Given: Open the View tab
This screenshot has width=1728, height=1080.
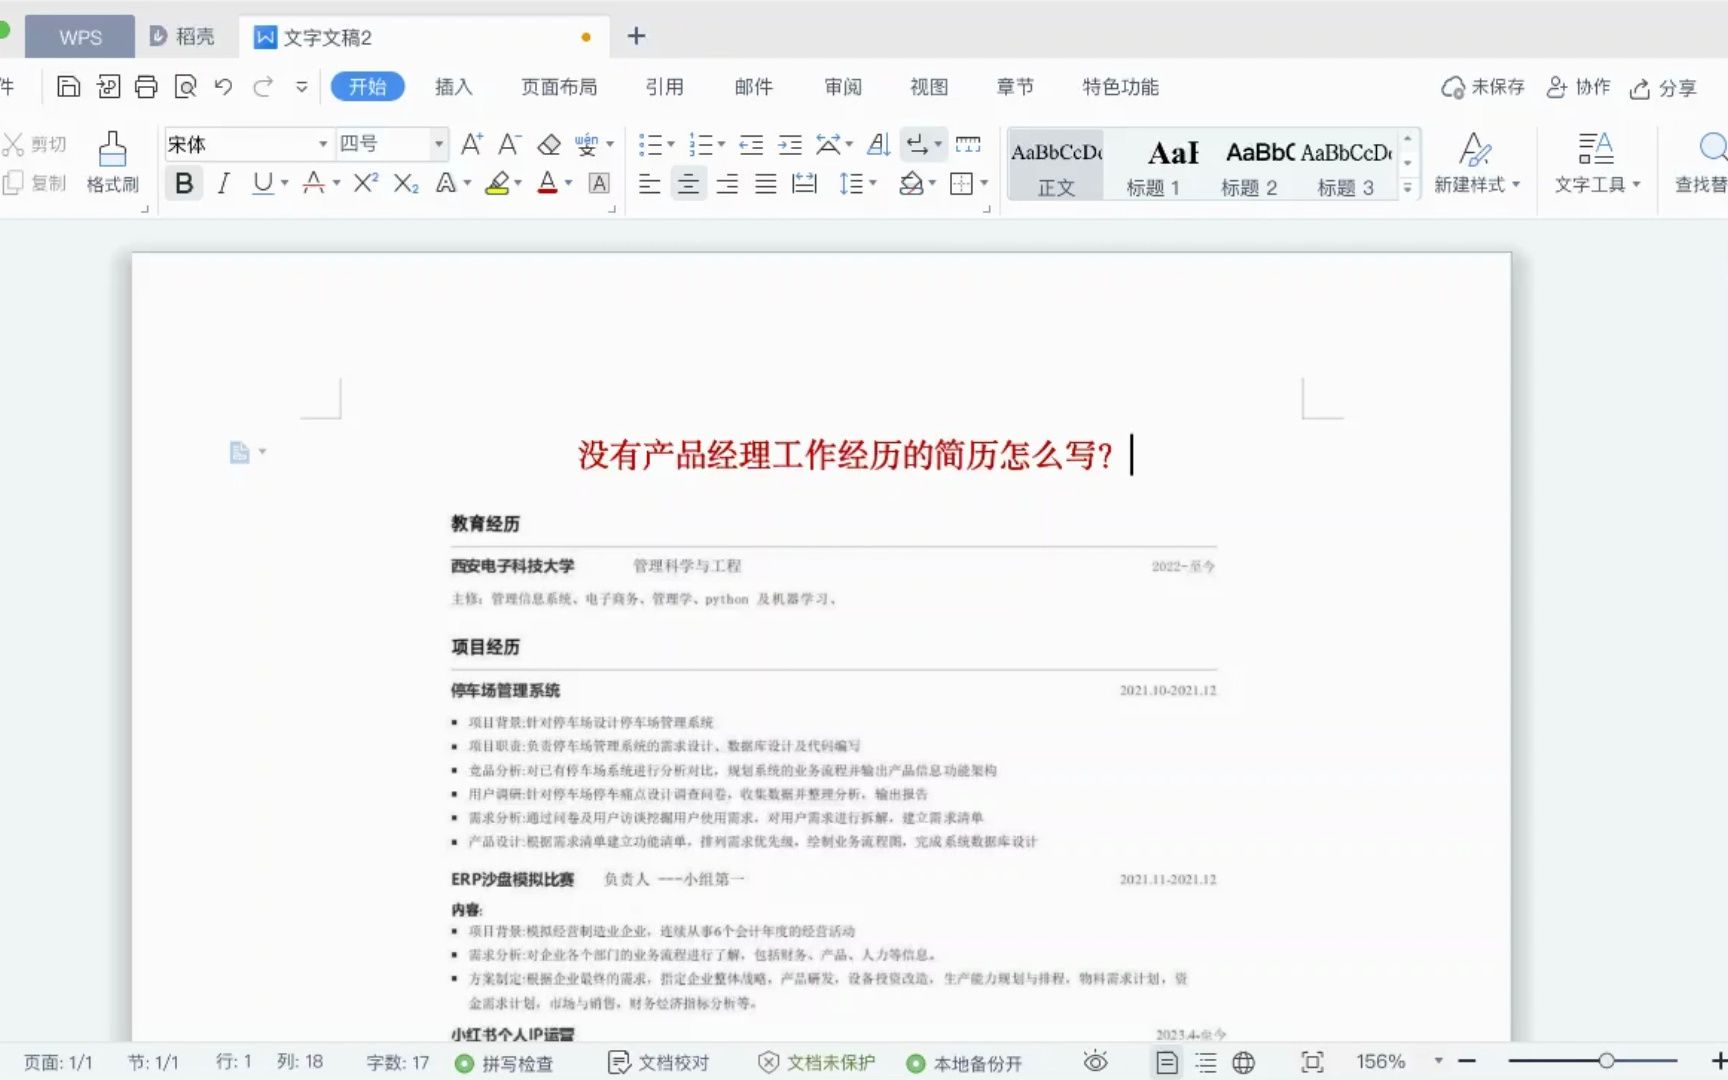Looking at the screenshot, I should (929, 87).
